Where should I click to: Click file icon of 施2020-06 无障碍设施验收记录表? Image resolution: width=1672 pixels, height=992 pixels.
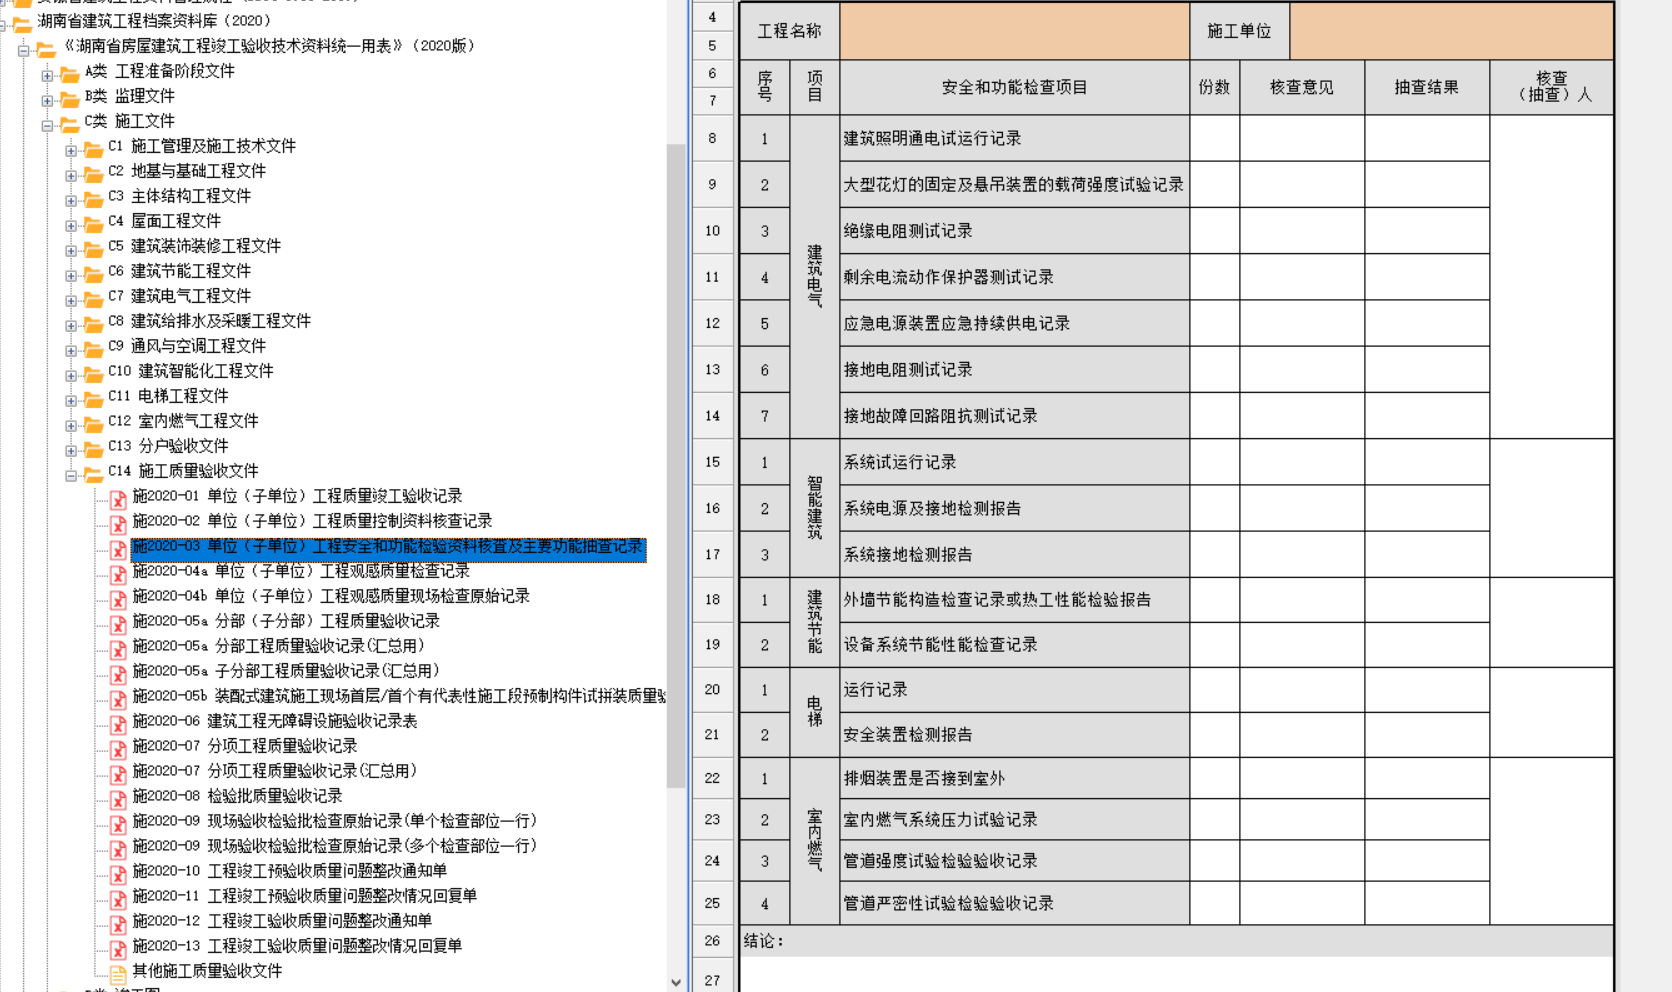pos(118,723)
